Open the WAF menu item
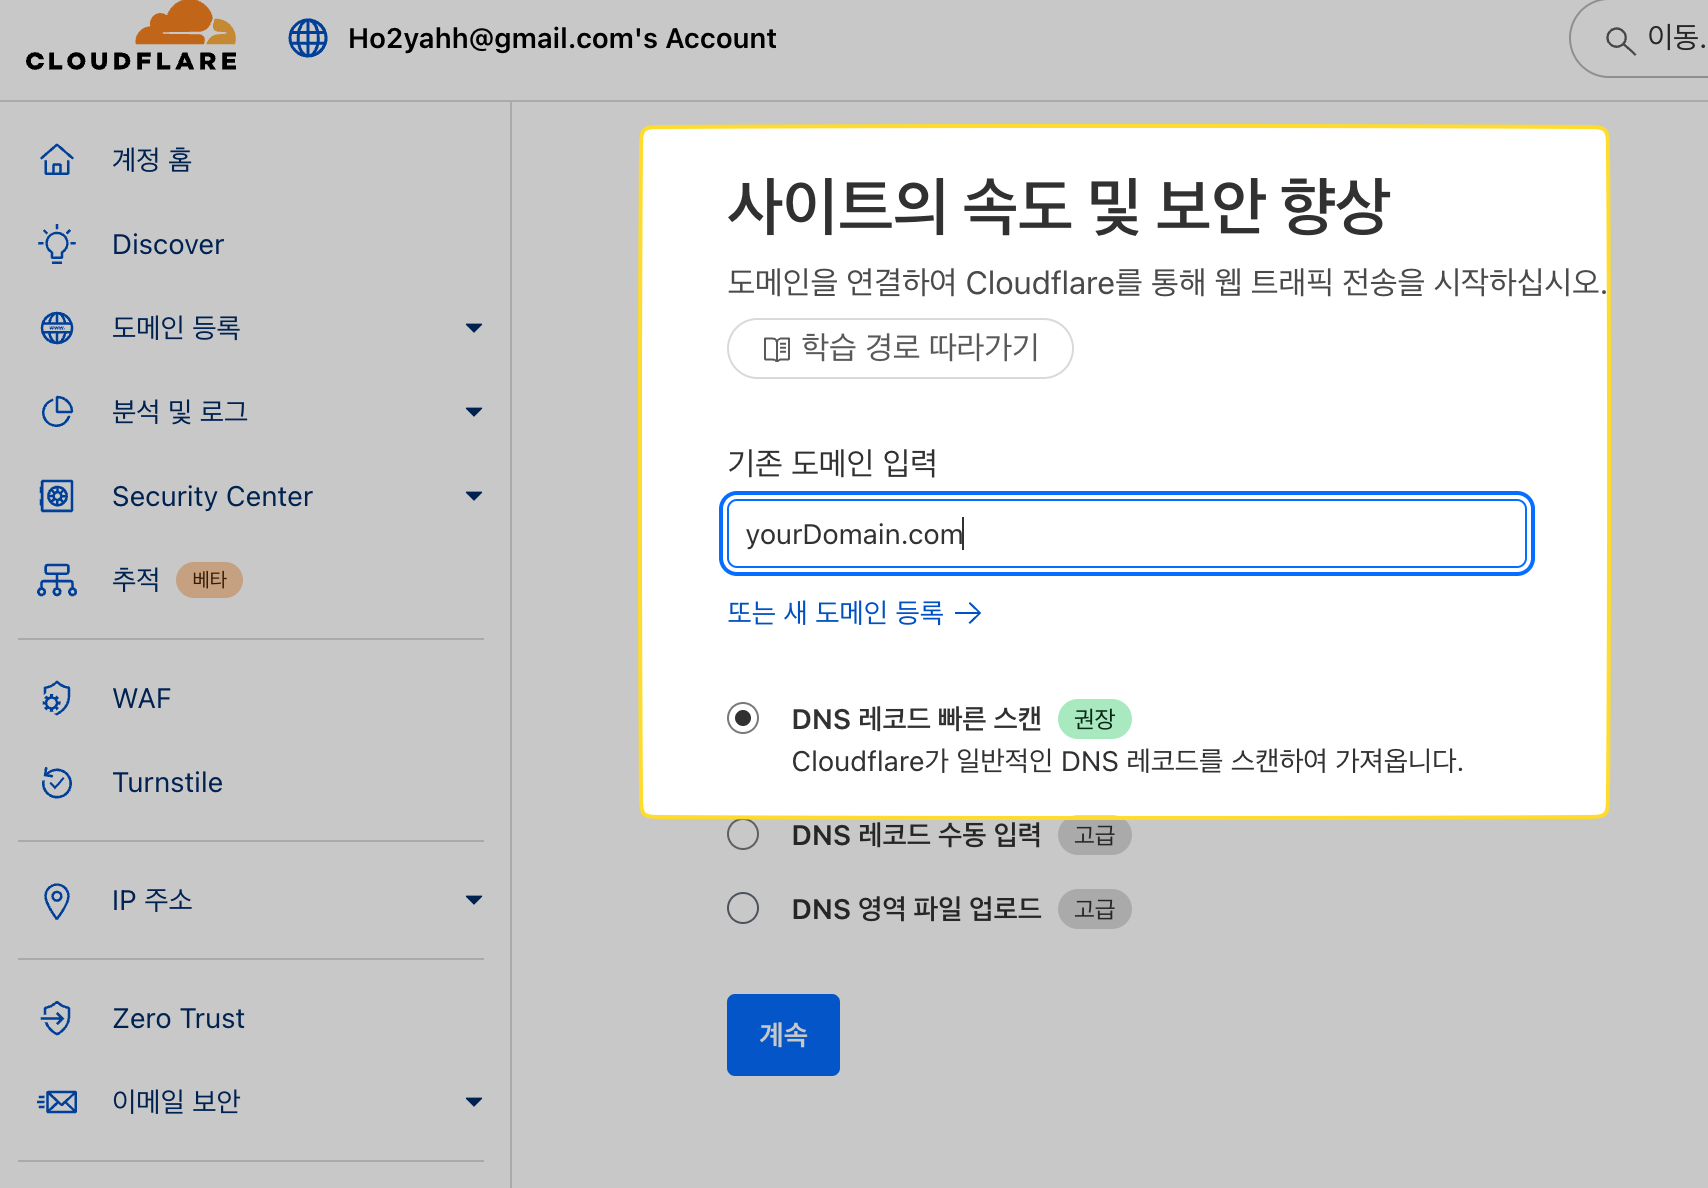Screen dimensions: 1708x1188 click(x=142, y=698)
